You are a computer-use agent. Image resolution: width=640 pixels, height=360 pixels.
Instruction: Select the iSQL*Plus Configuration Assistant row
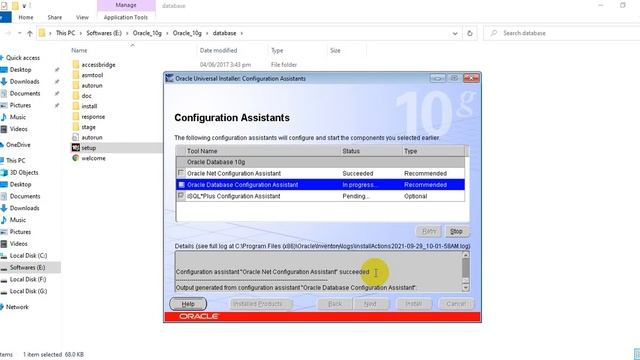tap(320, 196)
